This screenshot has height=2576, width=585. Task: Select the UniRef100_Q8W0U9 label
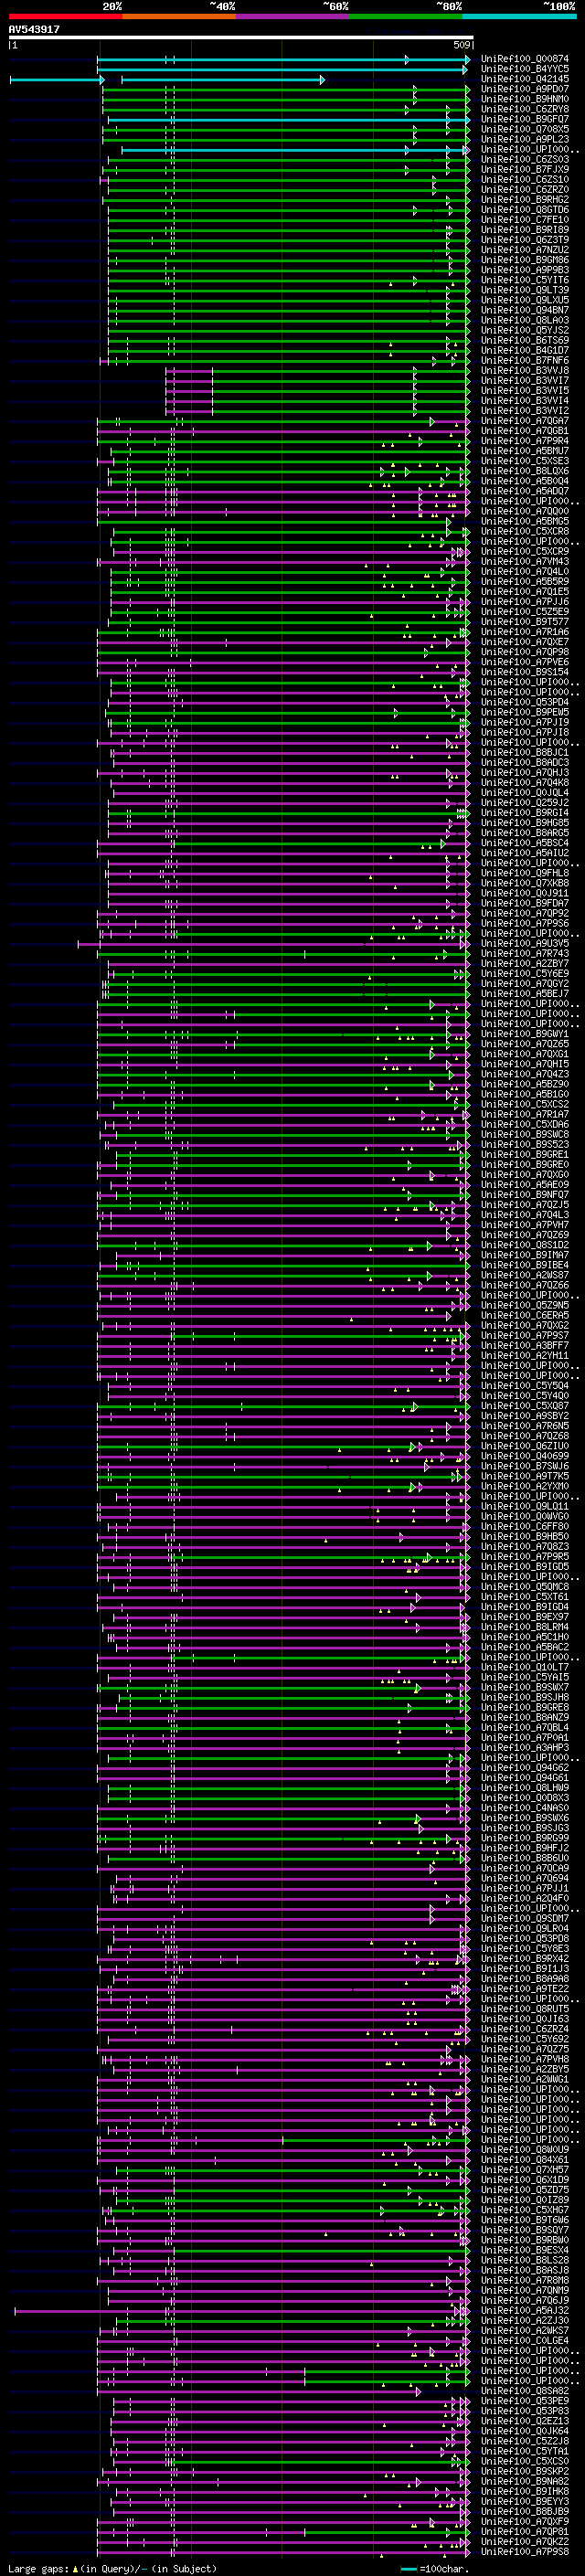(x=525, y=2149)
